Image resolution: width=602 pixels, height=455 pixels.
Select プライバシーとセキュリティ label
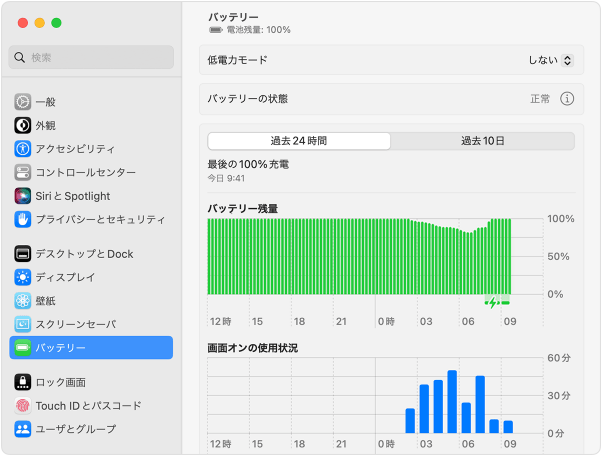(101, 220)
